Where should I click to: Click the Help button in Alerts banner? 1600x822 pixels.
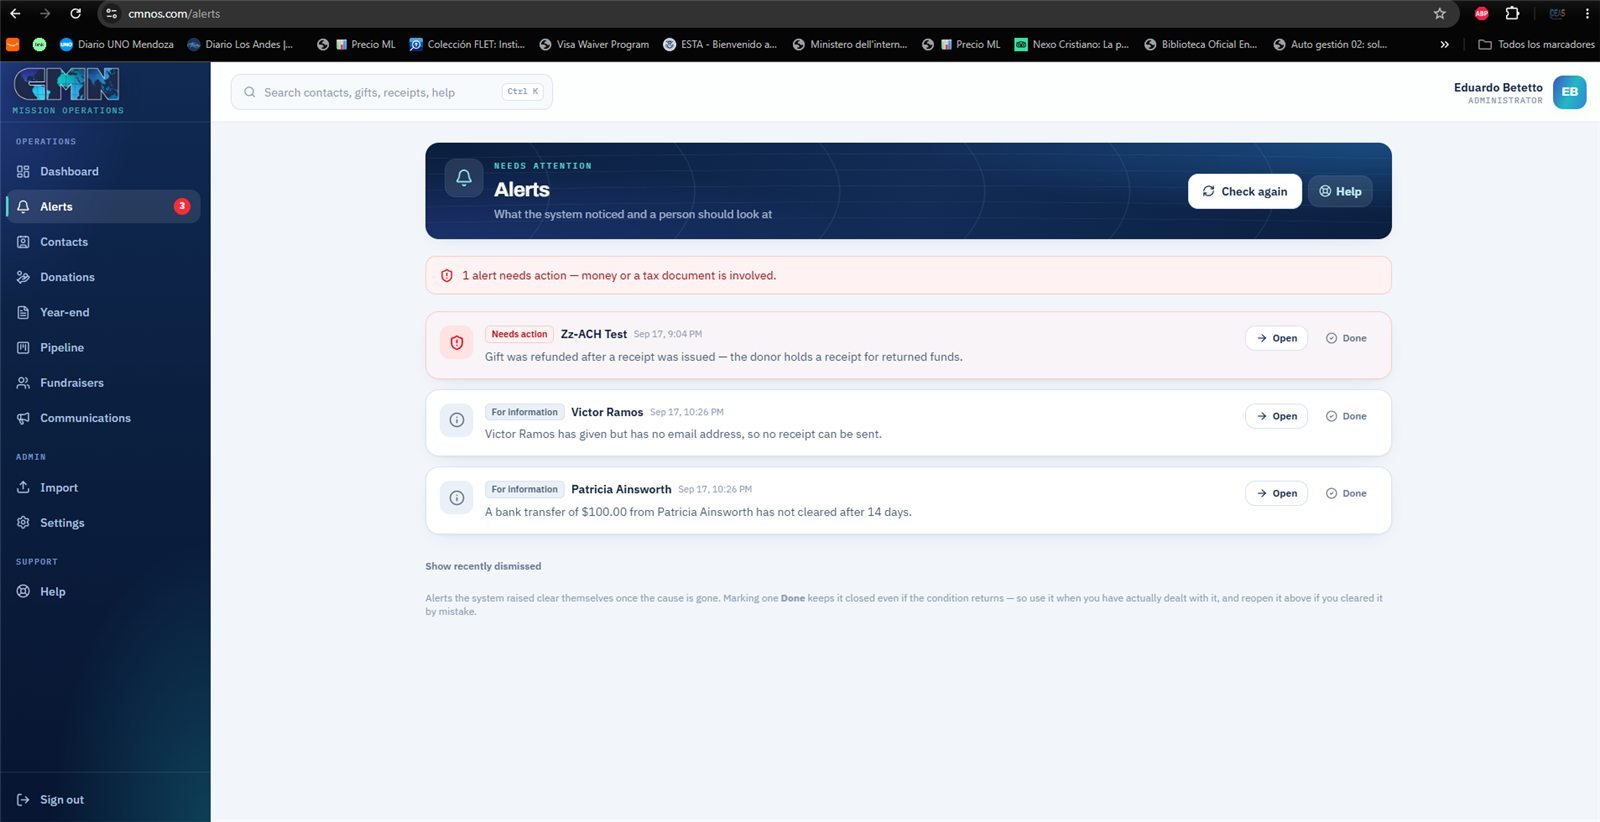coord(1340,191)
